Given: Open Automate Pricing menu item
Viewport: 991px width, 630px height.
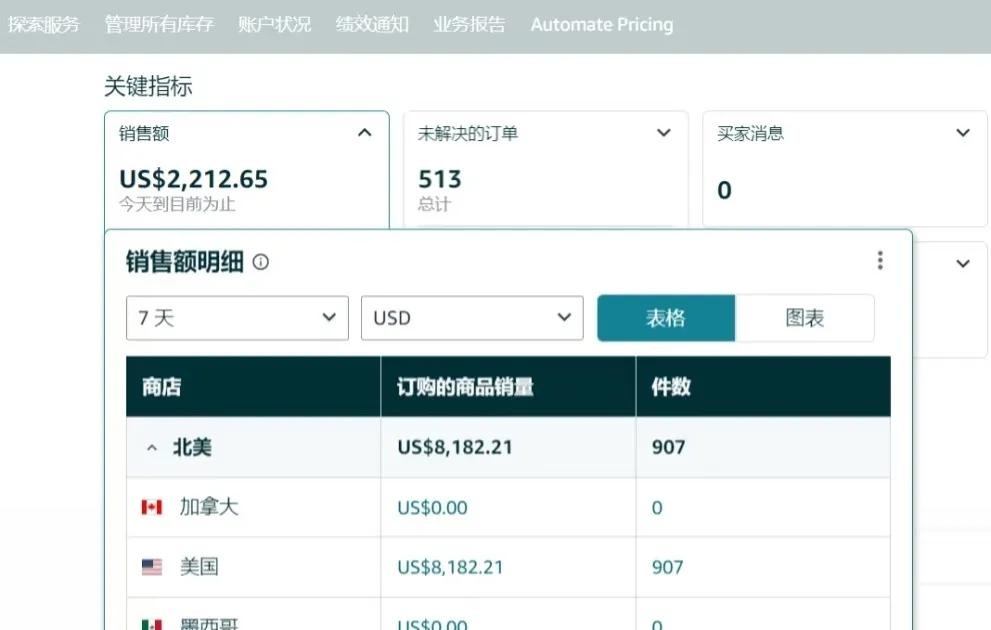Looking at the screenshot, I should tap(602, 24).
